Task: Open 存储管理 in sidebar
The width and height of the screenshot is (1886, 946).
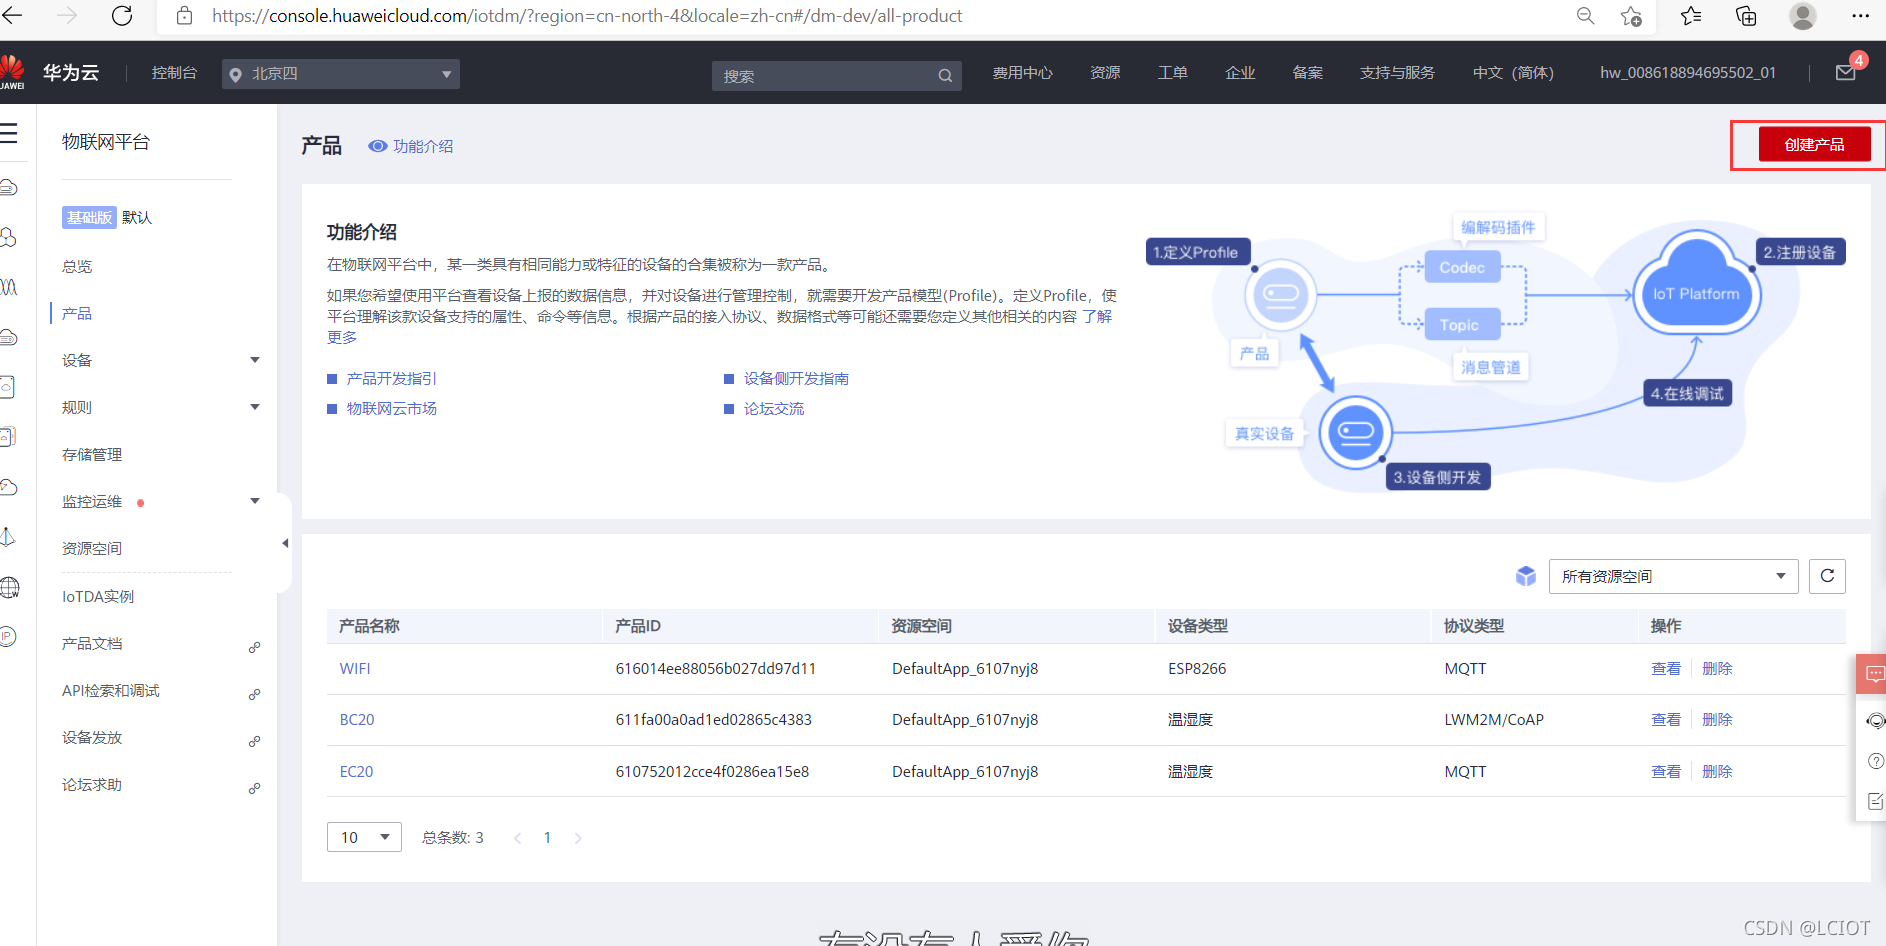Action: tap(92, 454)
